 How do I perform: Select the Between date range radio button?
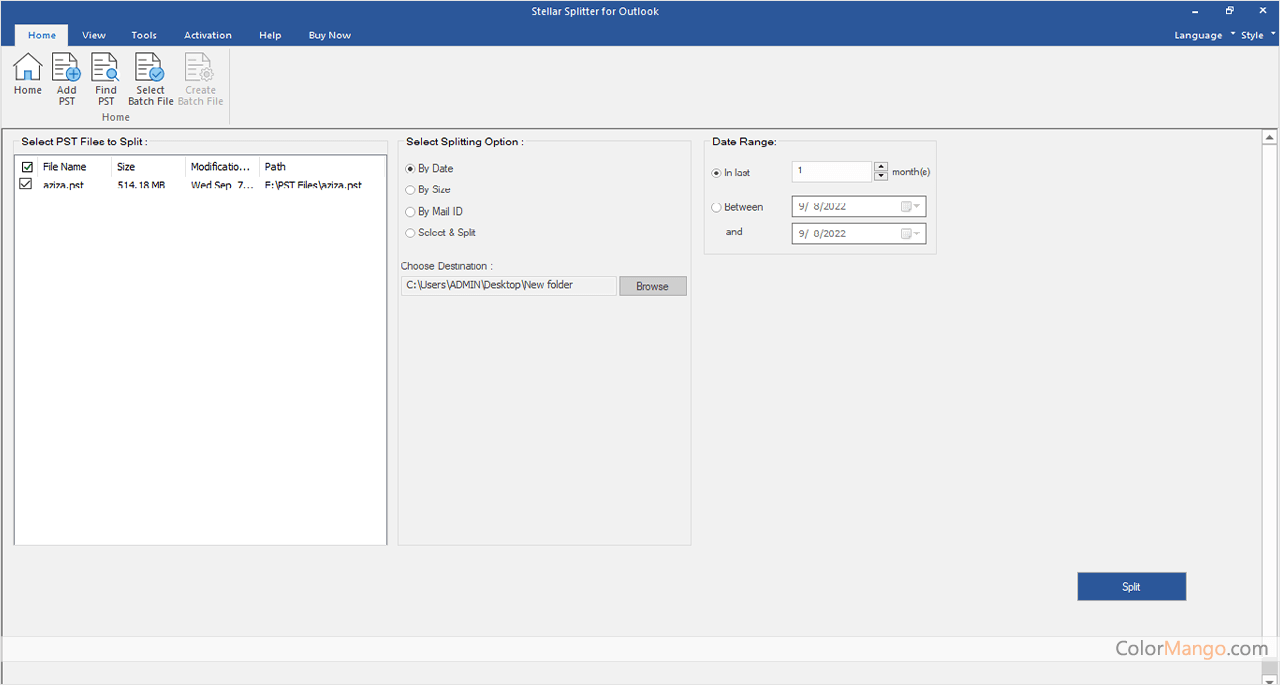(716, 207)
